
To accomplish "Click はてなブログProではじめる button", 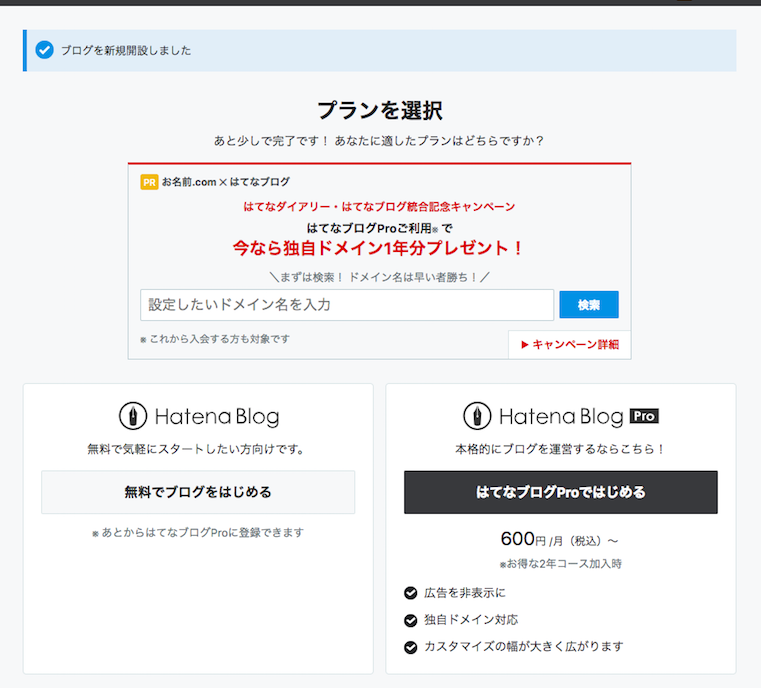I will [561, 492].
